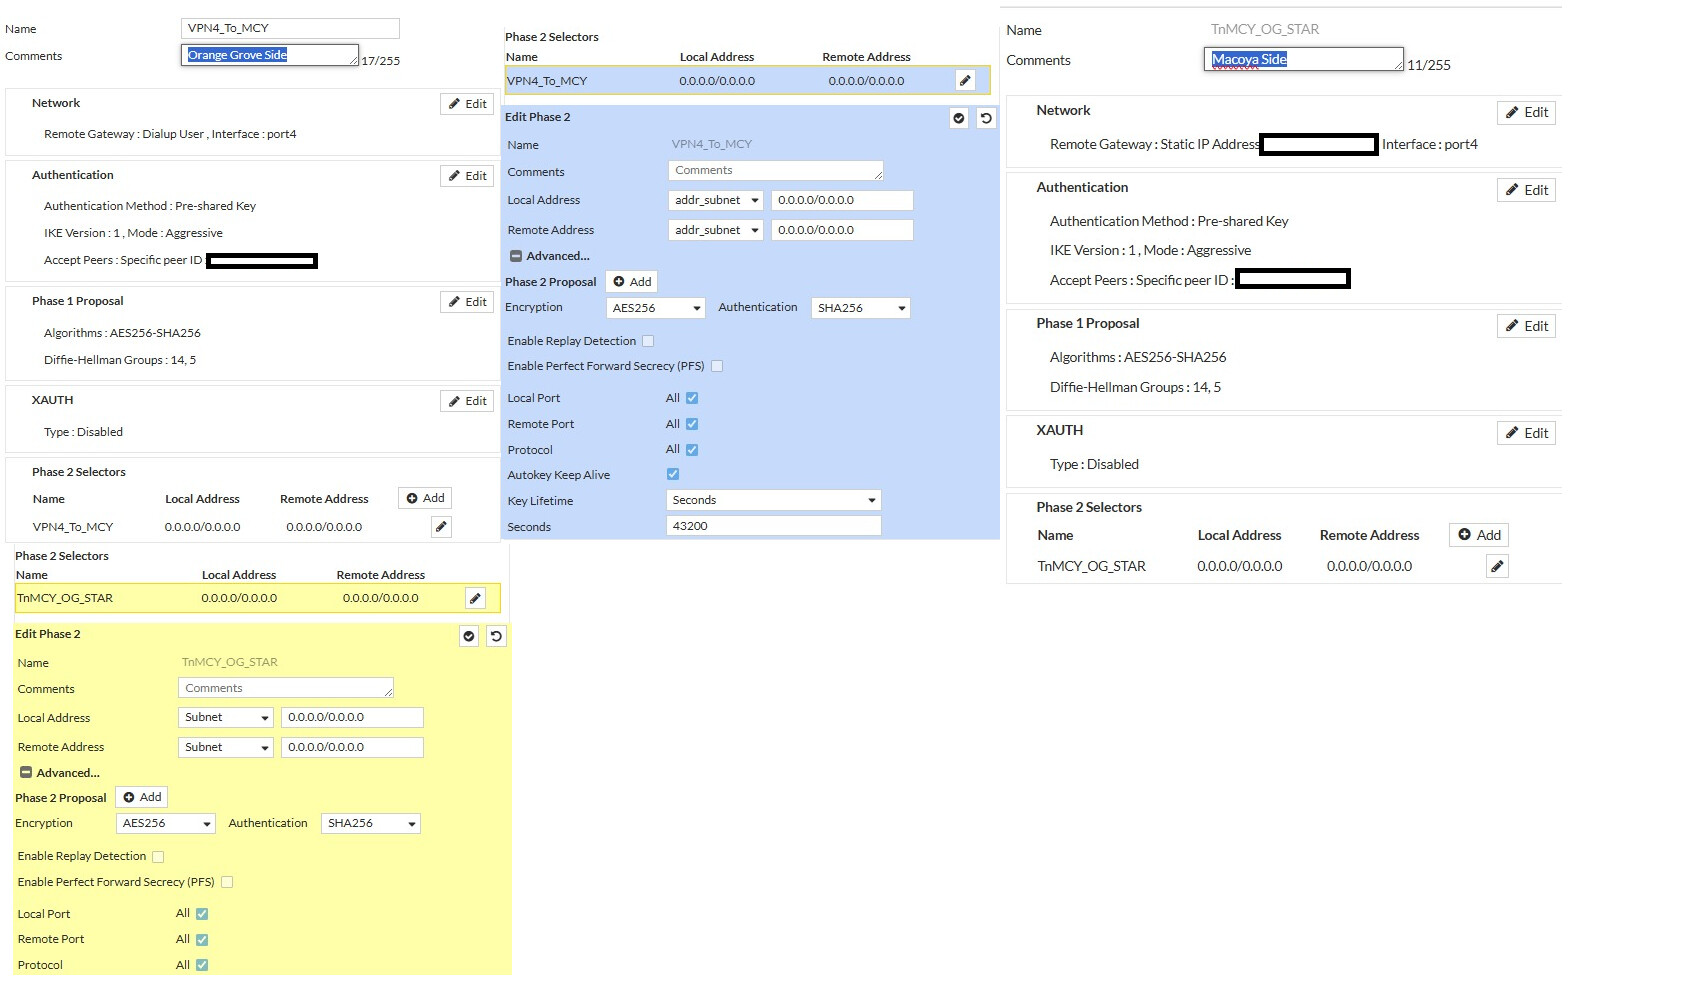Click undo arrow icon in yellow Edit Phase 2 header
This screenshot has width=1702, height=983.
(496, 636)
